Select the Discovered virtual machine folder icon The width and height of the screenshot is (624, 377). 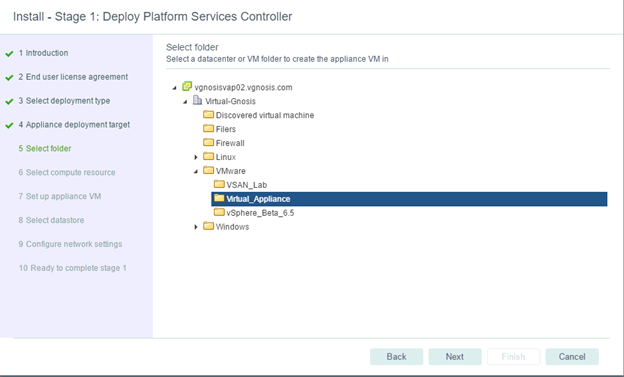(209, 115)
